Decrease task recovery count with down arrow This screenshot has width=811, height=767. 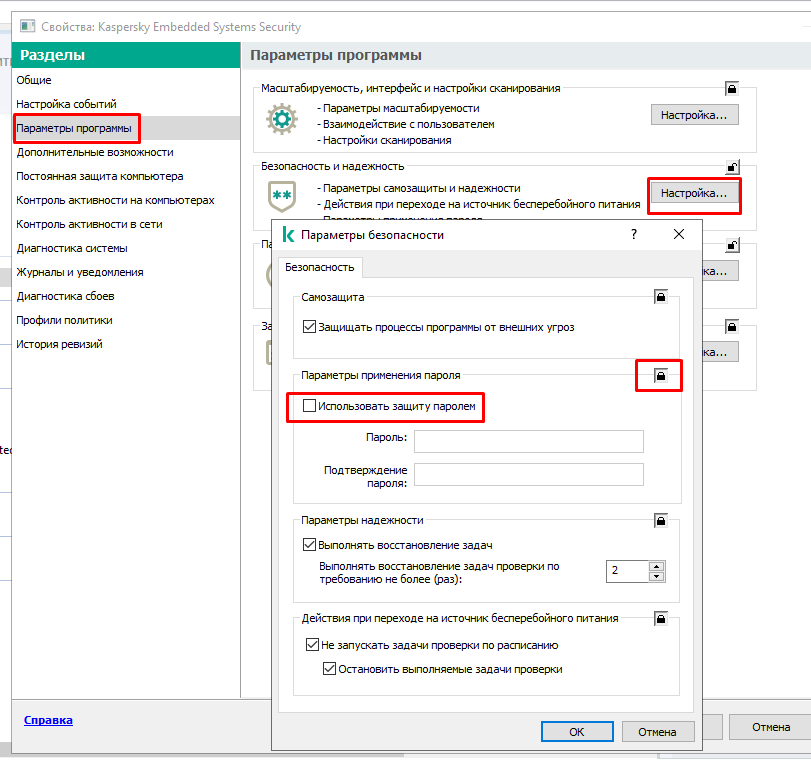(656, 577)
